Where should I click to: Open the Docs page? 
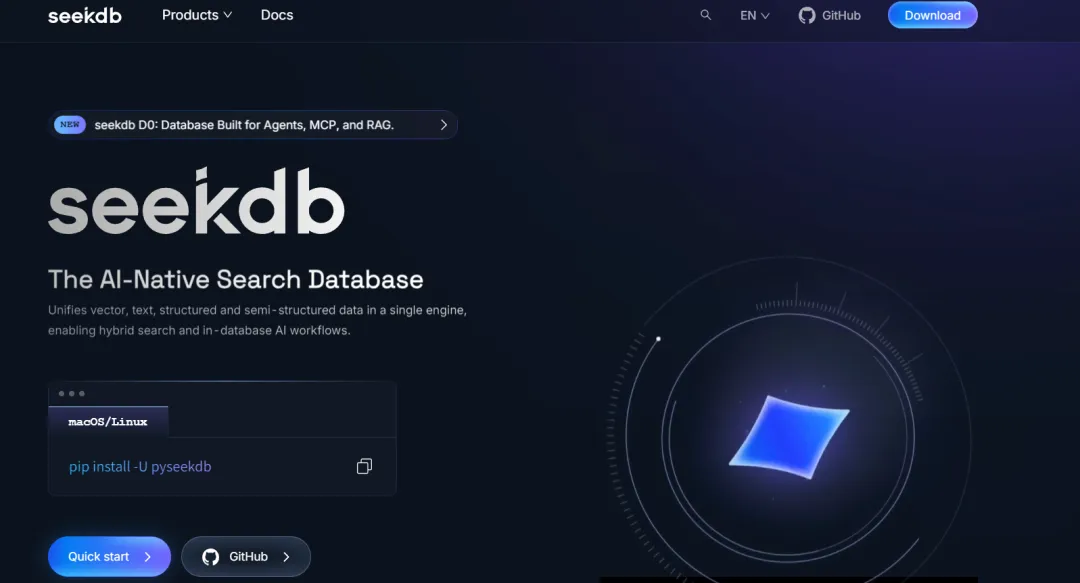(x=277, y=15)
